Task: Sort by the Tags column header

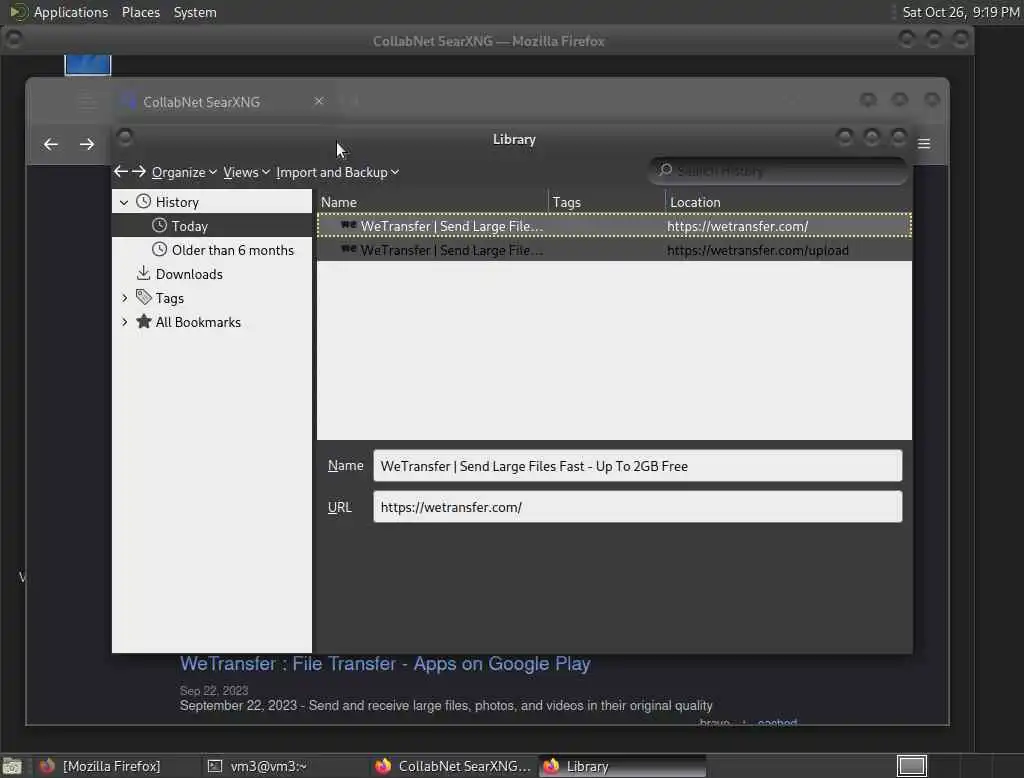Action: 607,203
